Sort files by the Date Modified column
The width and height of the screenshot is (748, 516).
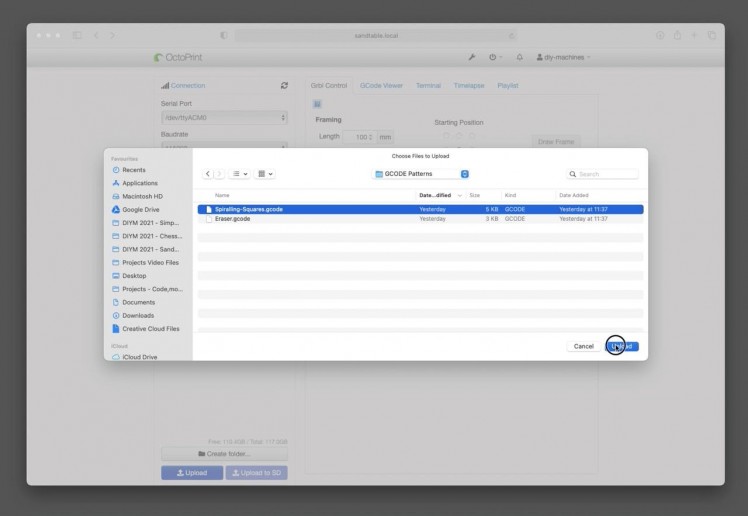click(436, 195)
